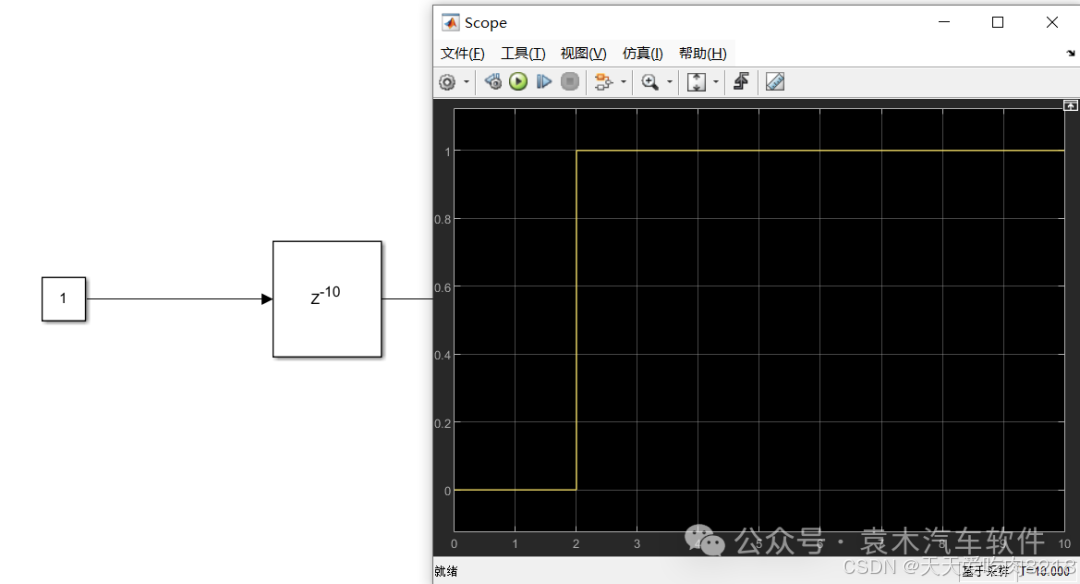Click the step forward icon
This screenshot has width=1080, height=584.
(543, 82)
